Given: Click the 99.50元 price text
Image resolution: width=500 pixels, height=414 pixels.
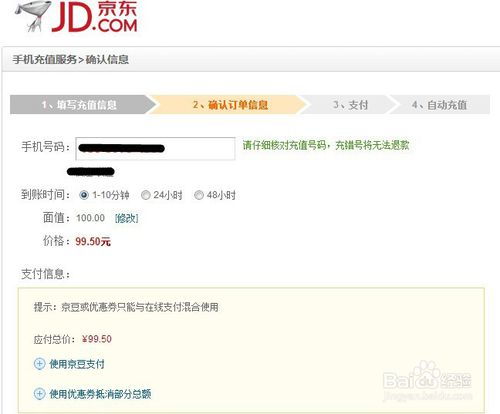Looking at the screenshot, I should pyautogui.click(x=93, y=241).
